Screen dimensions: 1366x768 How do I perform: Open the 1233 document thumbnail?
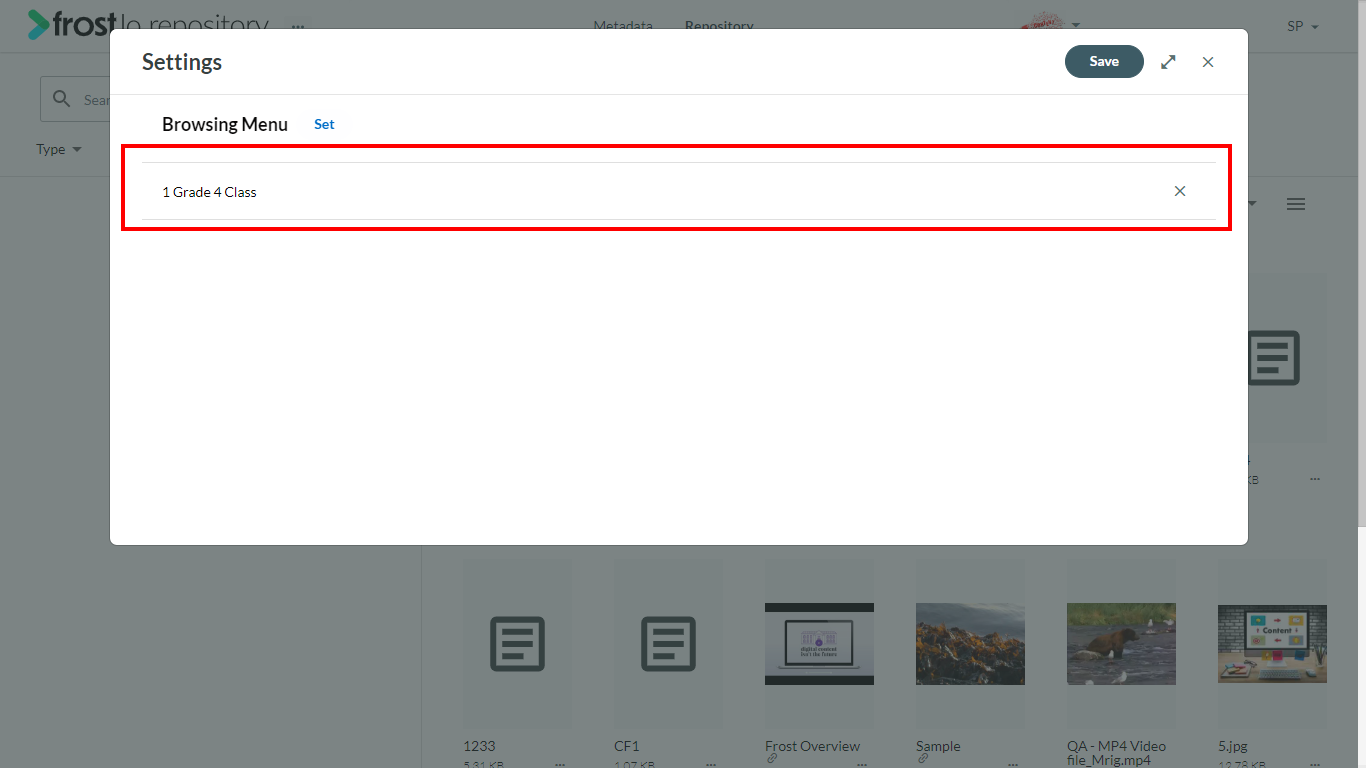[x=517, y=643]
